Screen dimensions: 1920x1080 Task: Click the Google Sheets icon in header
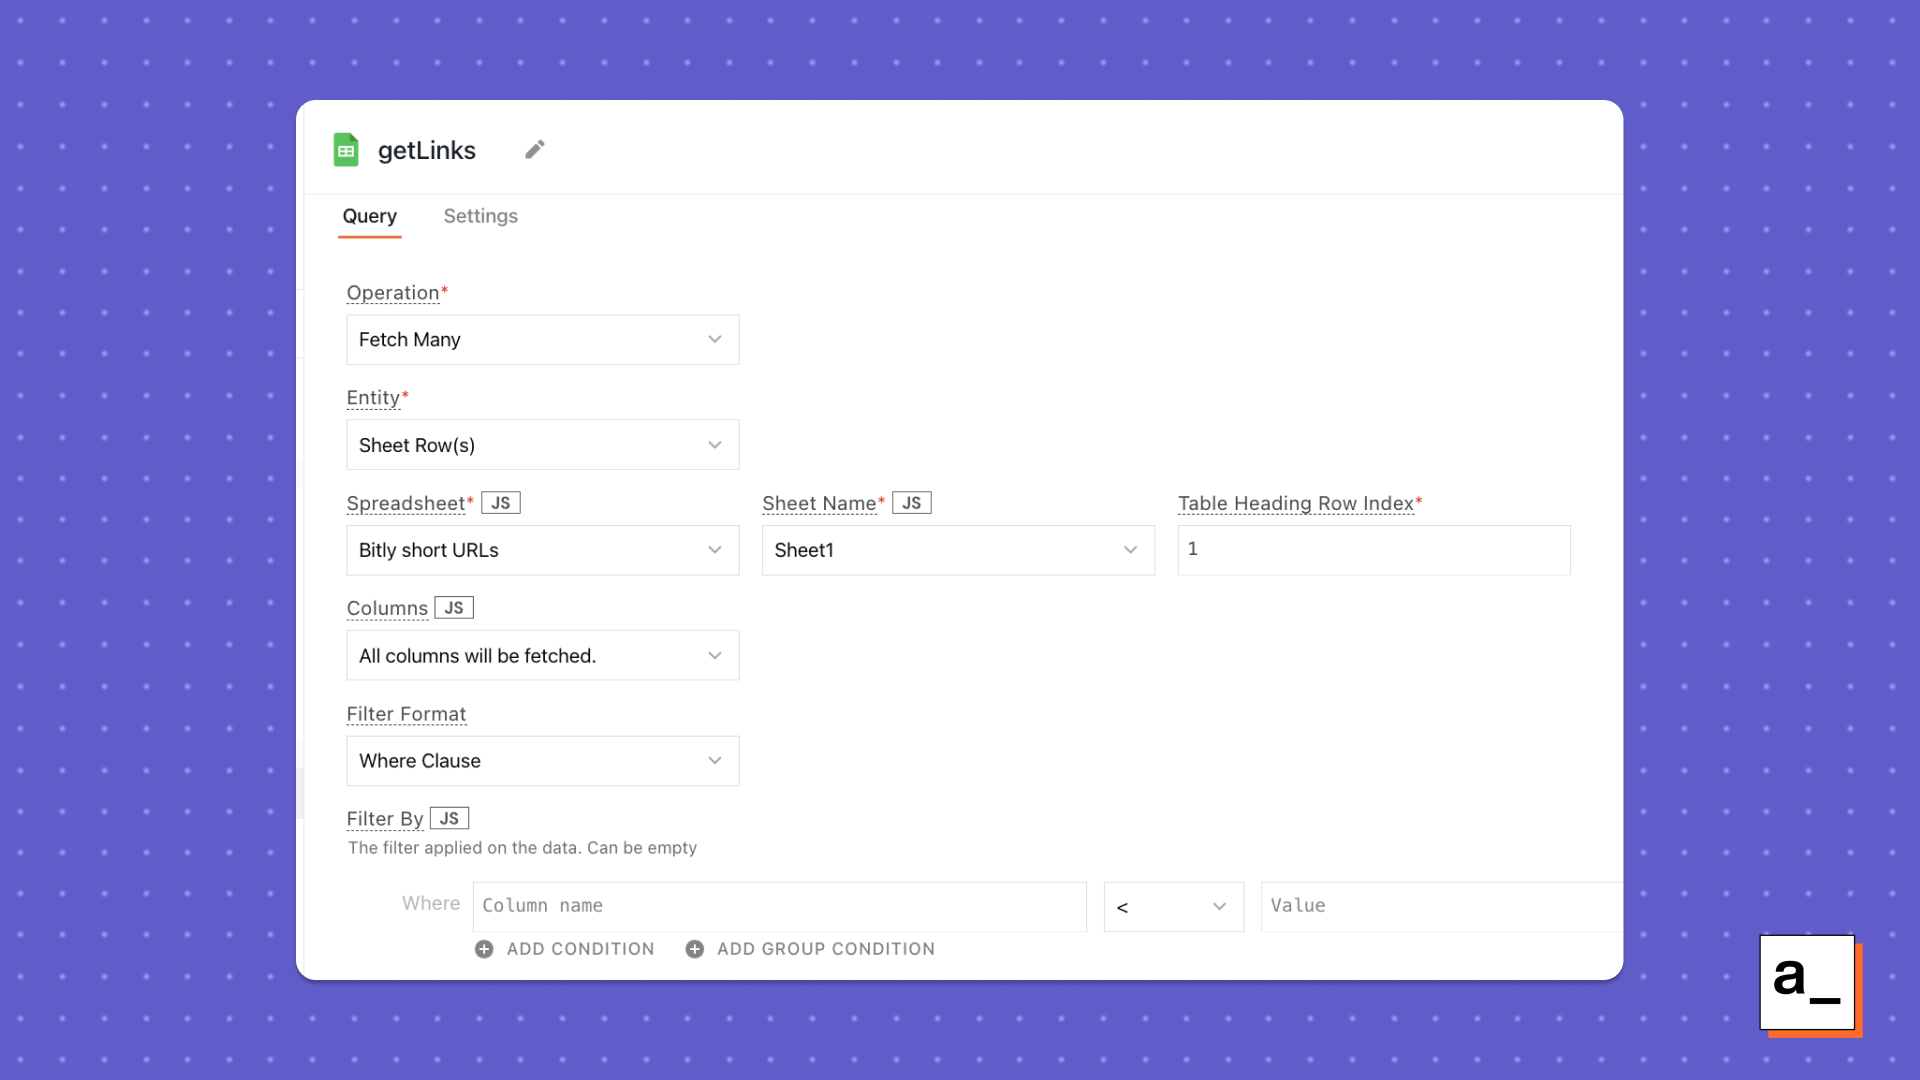point(347,149)
